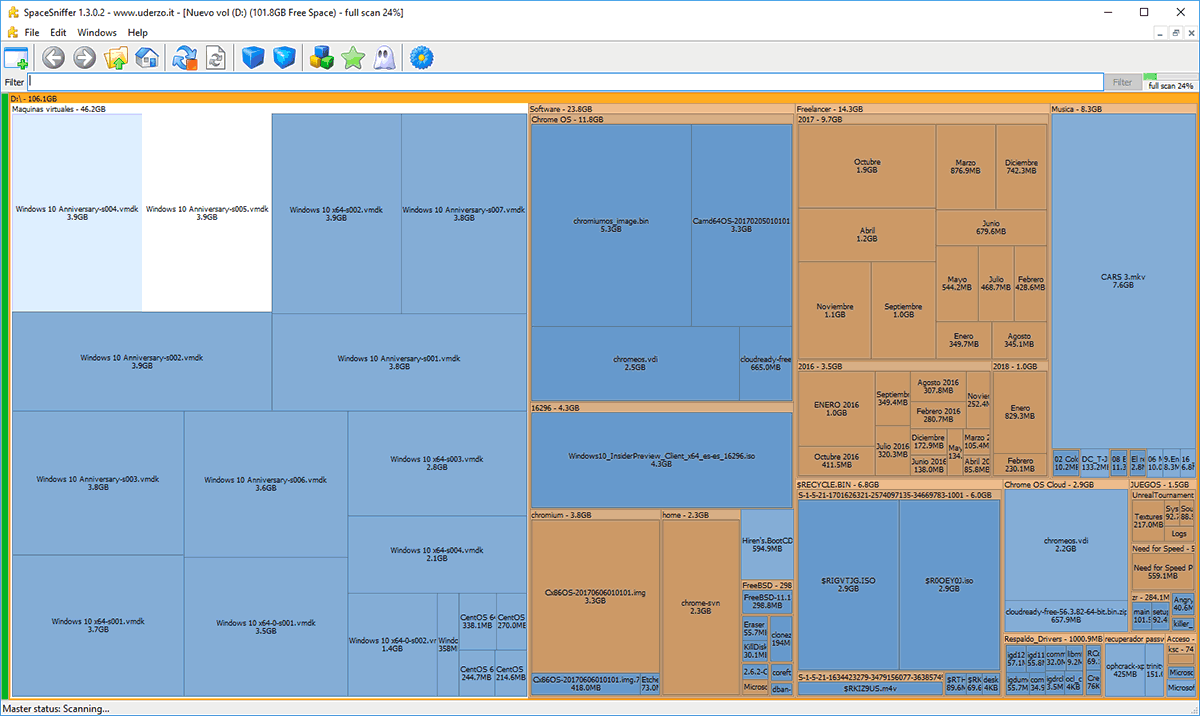Click the blue flower donate icon
Image resolution: width=1200 pixels, height=716 pixels.
(x=421, y=58)
